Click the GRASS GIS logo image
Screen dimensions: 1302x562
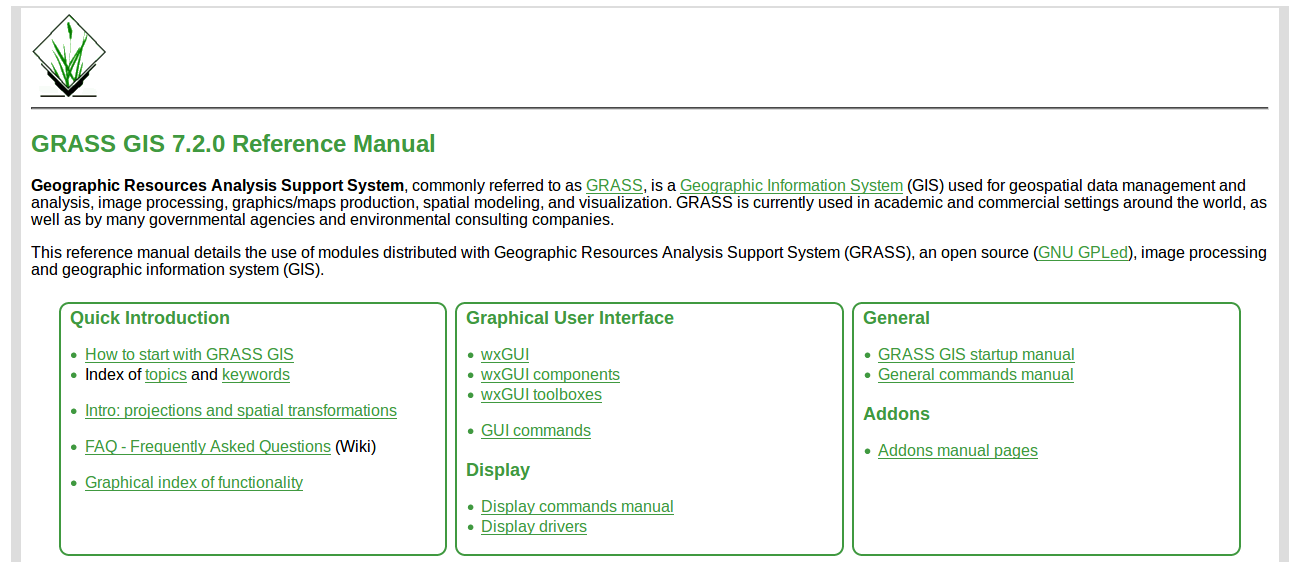(68, 55)
